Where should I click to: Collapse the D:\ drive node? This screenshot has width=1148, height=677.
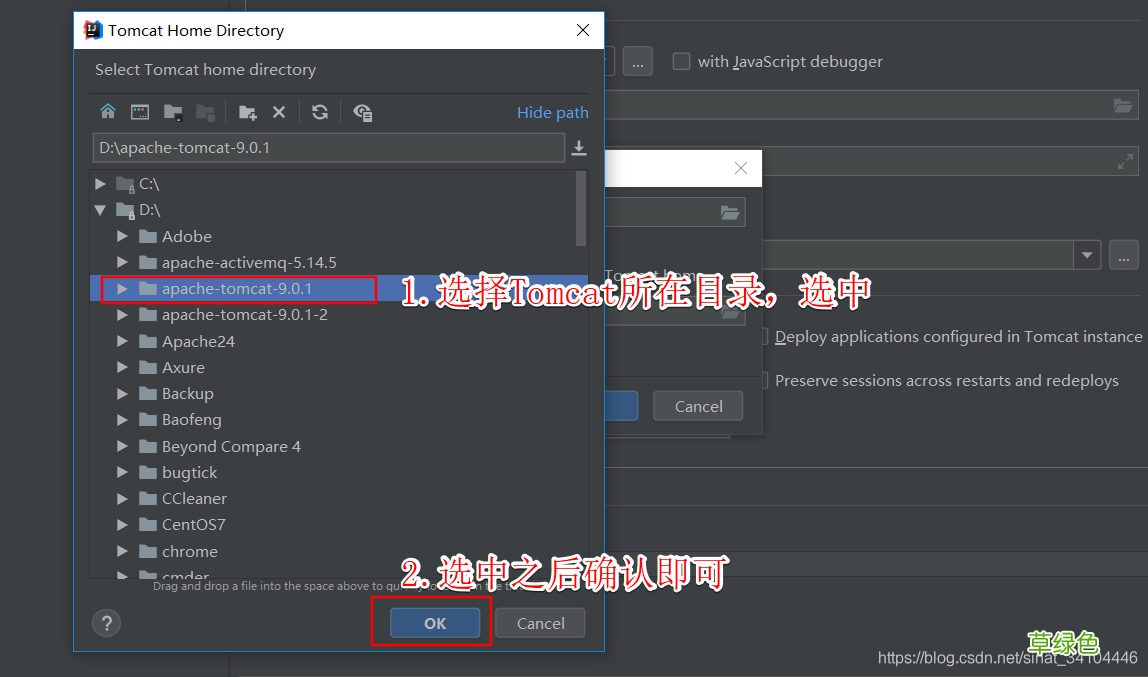[100, 210]
